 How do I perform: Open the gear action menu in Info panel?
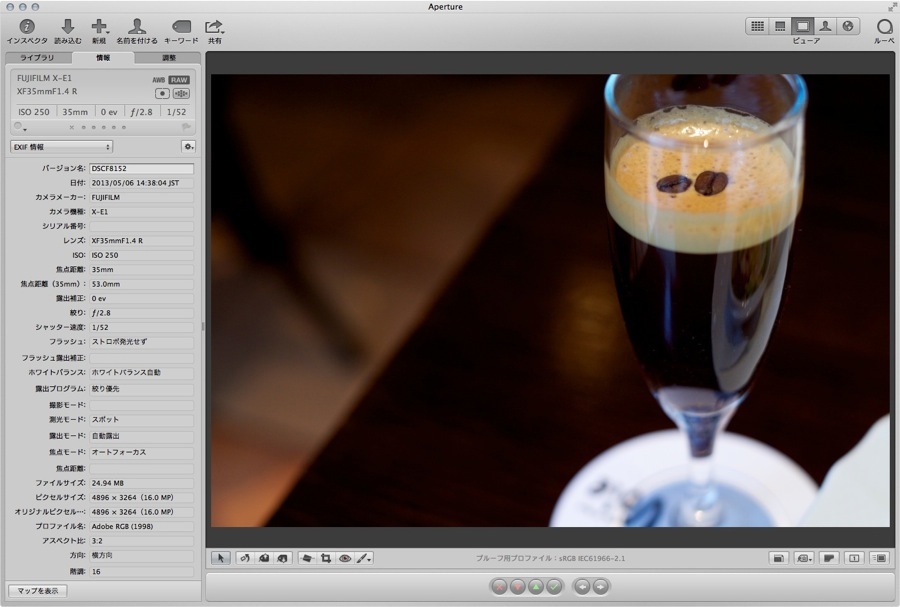click(x=188, y=147)
